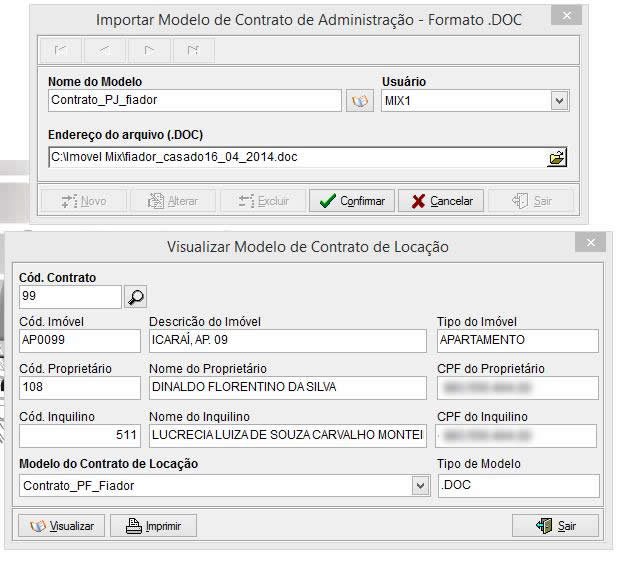Click the Imprimir button
This screenshot has height=561, width=627.
(x=153, y=526)
